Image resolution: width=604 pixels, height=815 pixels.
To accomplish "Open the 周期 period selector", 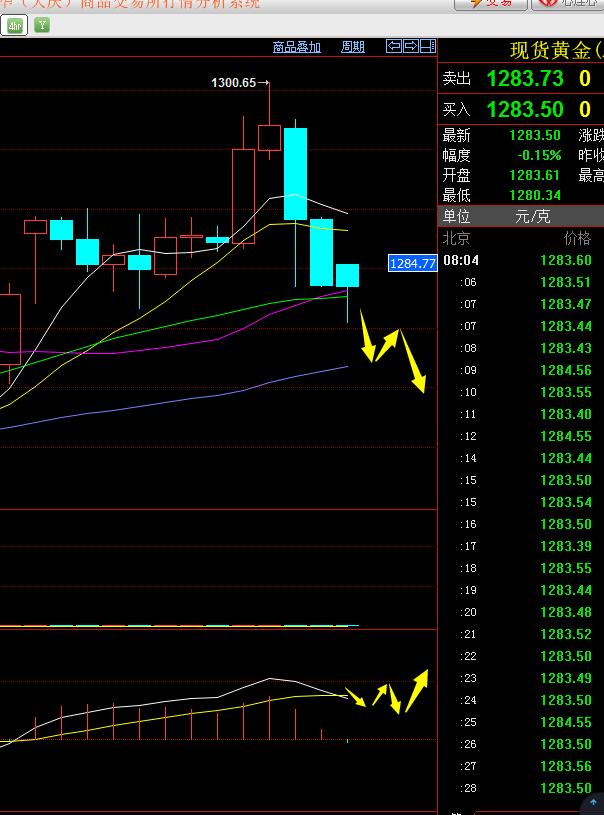I will pos(353,47).
